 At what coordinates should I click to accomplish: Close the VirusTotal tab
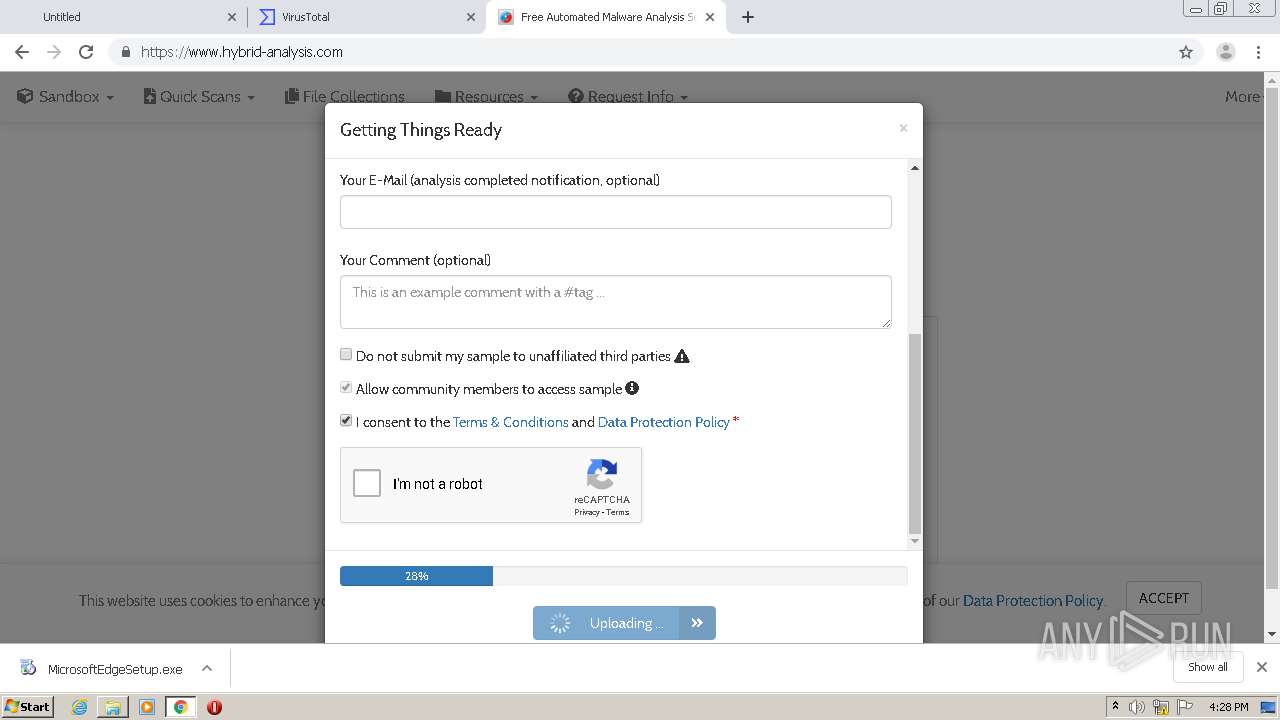click(471, 17)
